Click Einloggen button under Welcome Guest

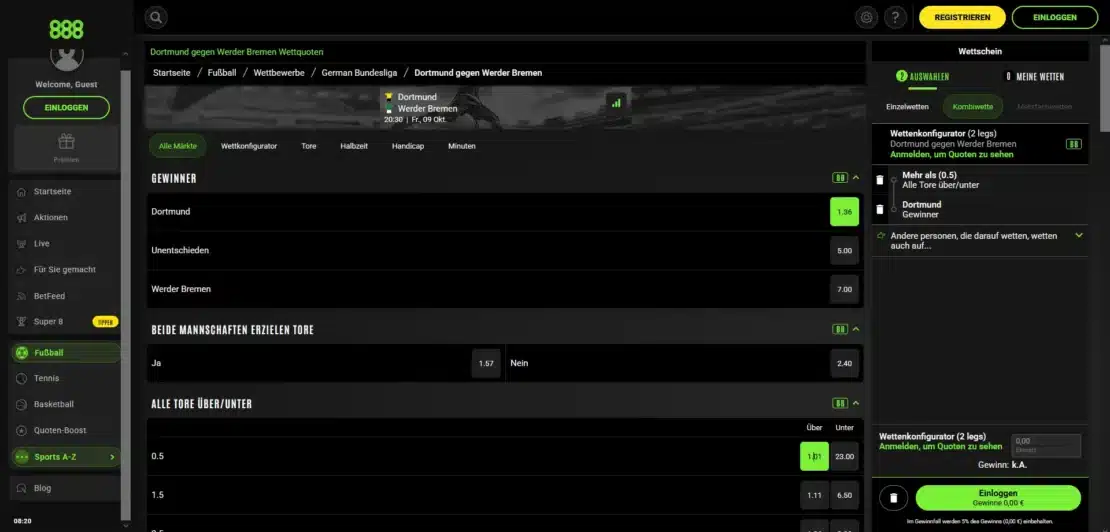pos(67,108)
